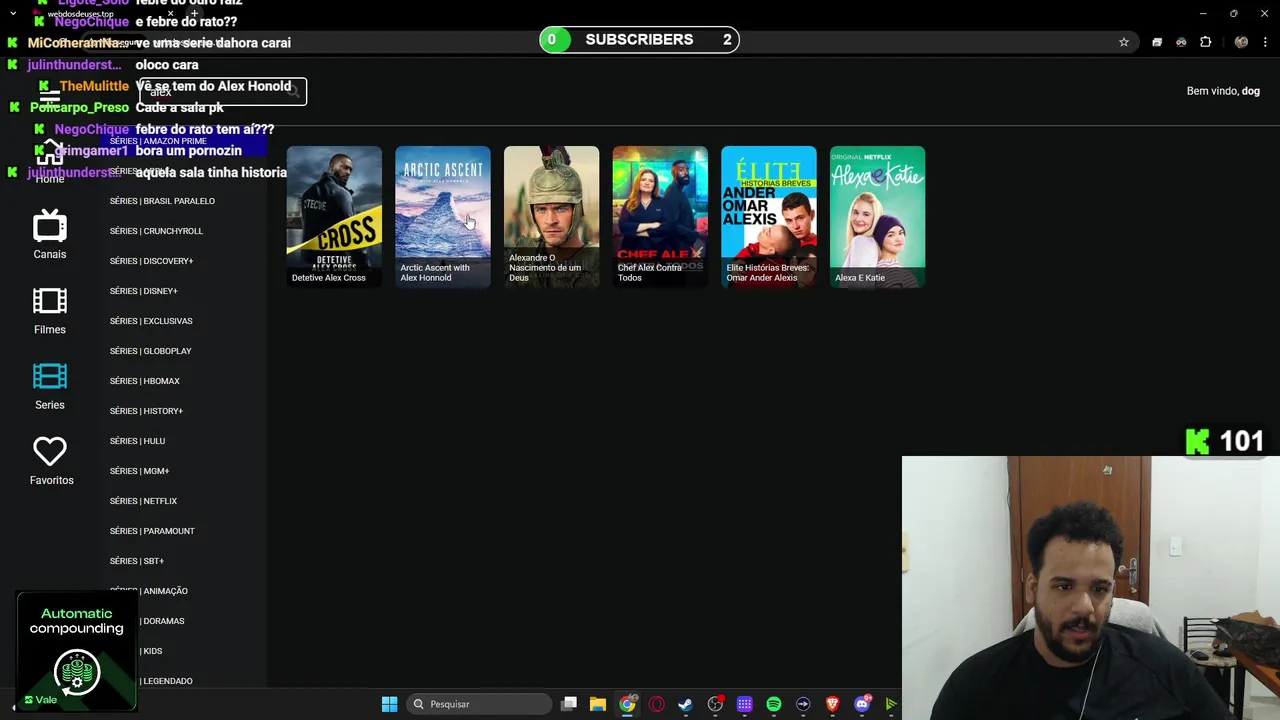Open Brave browser from the taskbar
Image resolution: width=1280 pixels, height=720 pixels.
pyautogui.click(x=832, y=704)
